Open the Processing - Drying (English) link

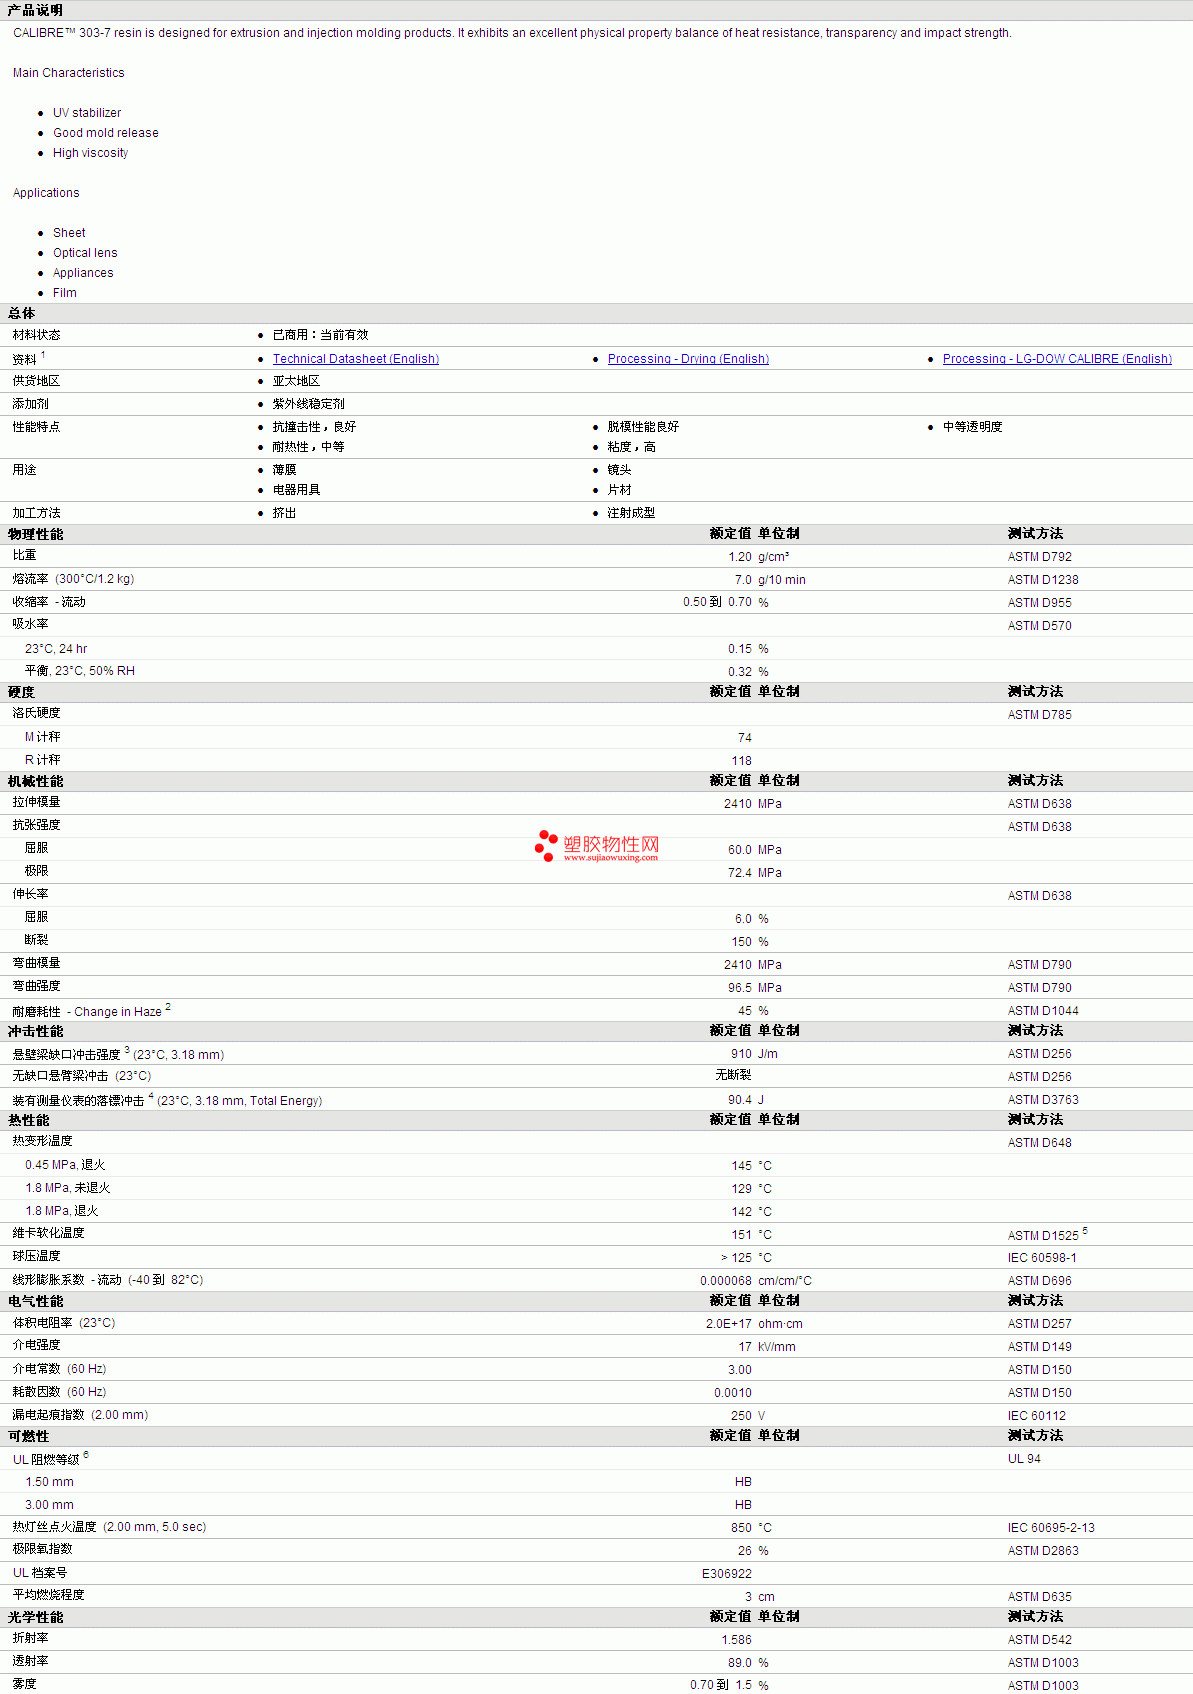click(688, 359)
